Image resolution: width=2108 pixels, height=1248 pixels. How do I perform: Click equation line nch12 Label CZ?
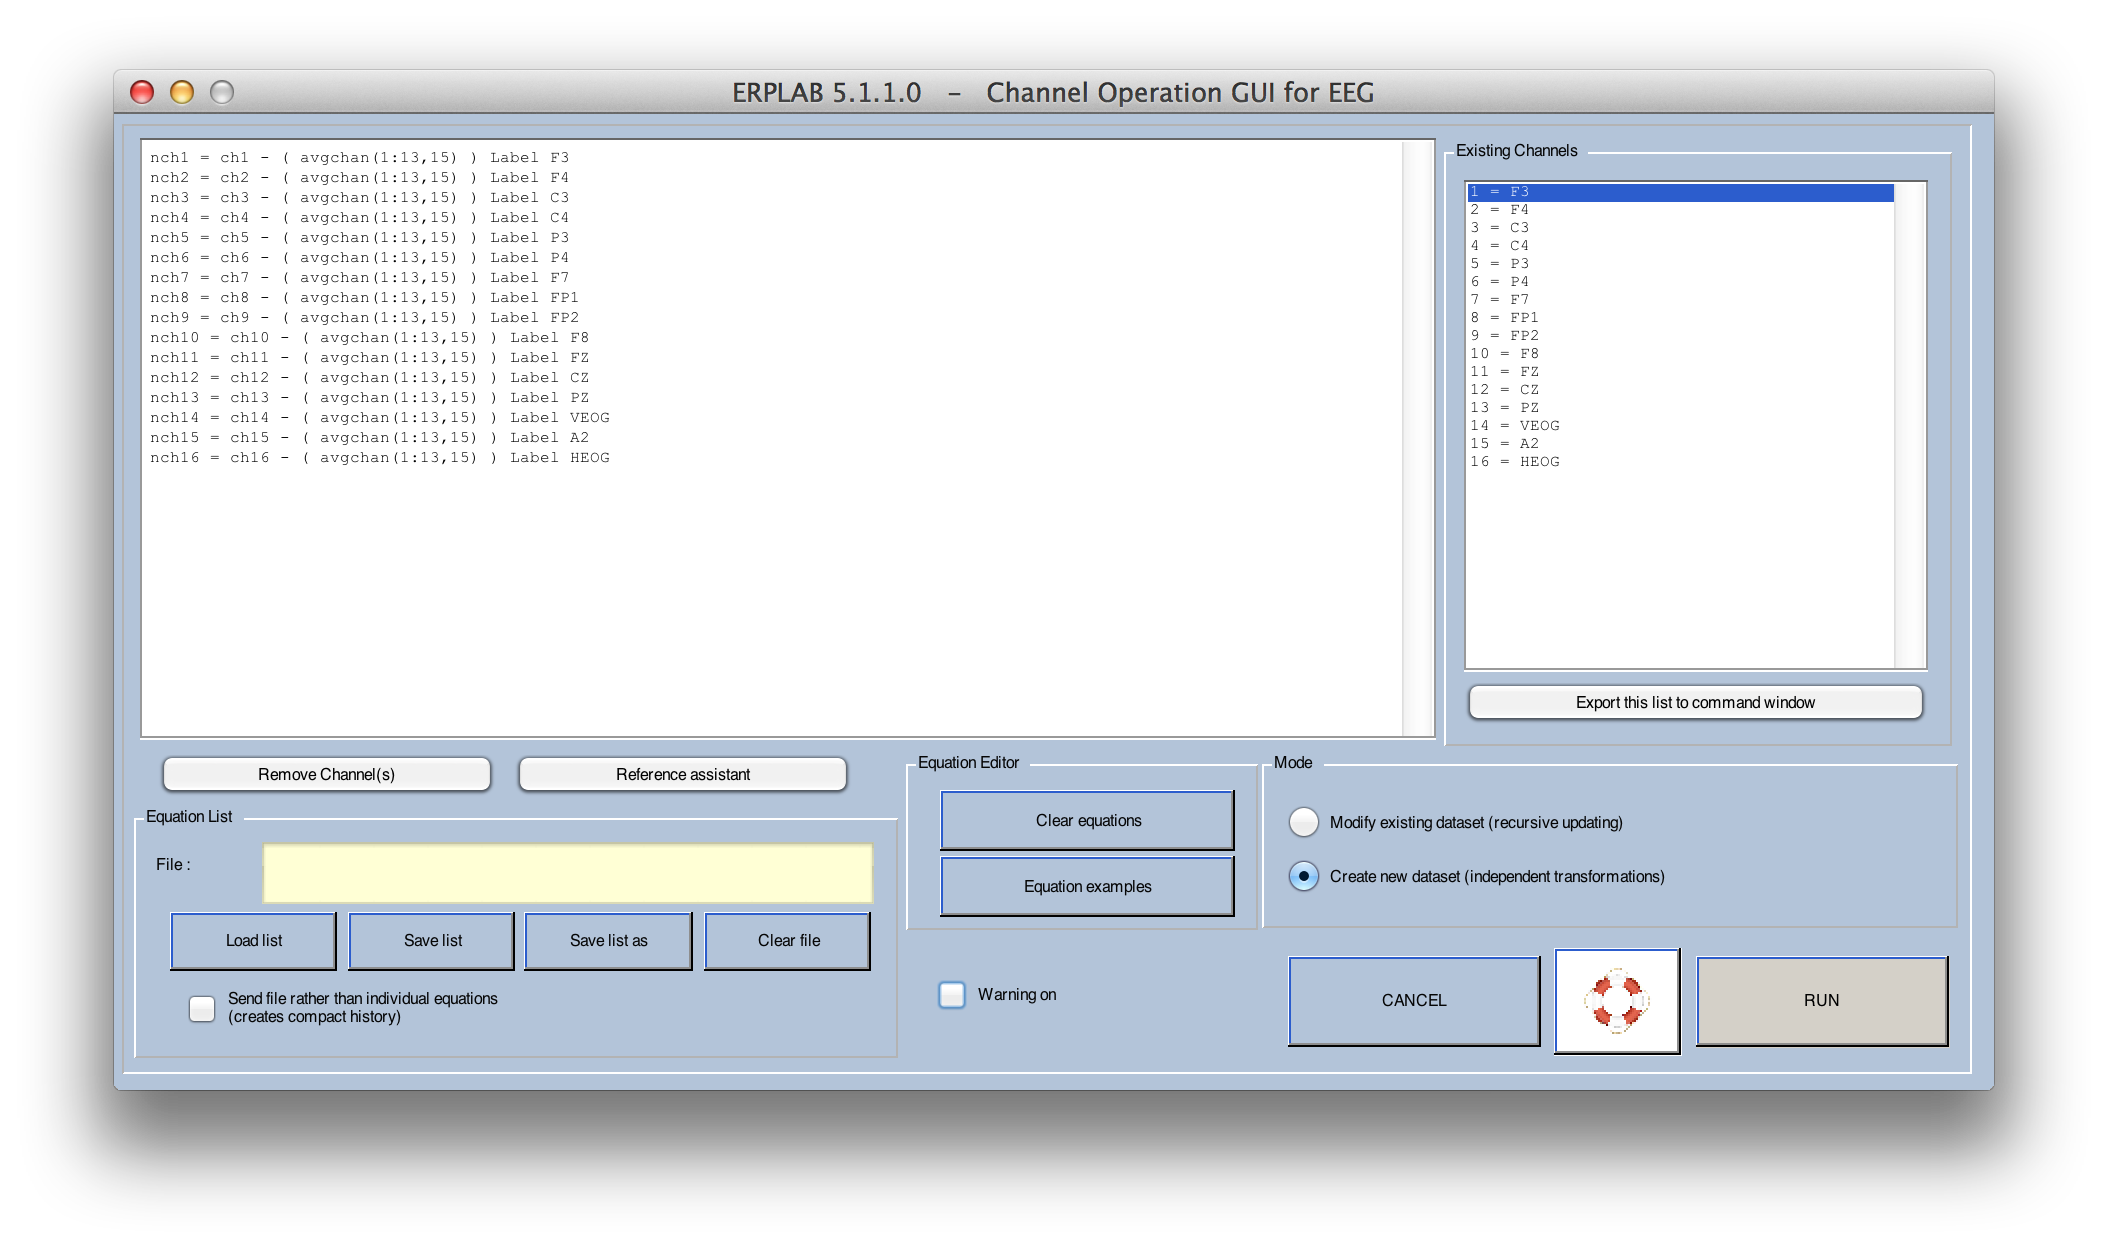(x=369, y=378)
